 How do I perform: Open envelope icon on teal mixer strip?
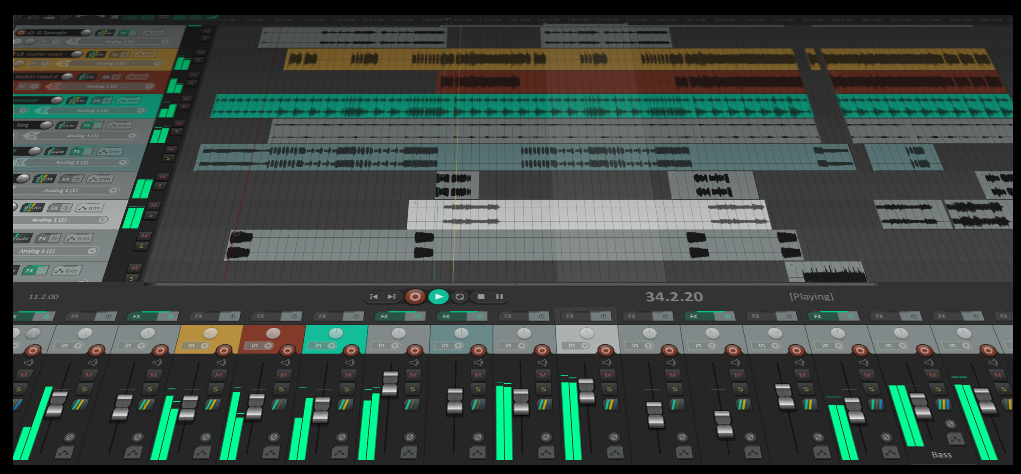339,452
